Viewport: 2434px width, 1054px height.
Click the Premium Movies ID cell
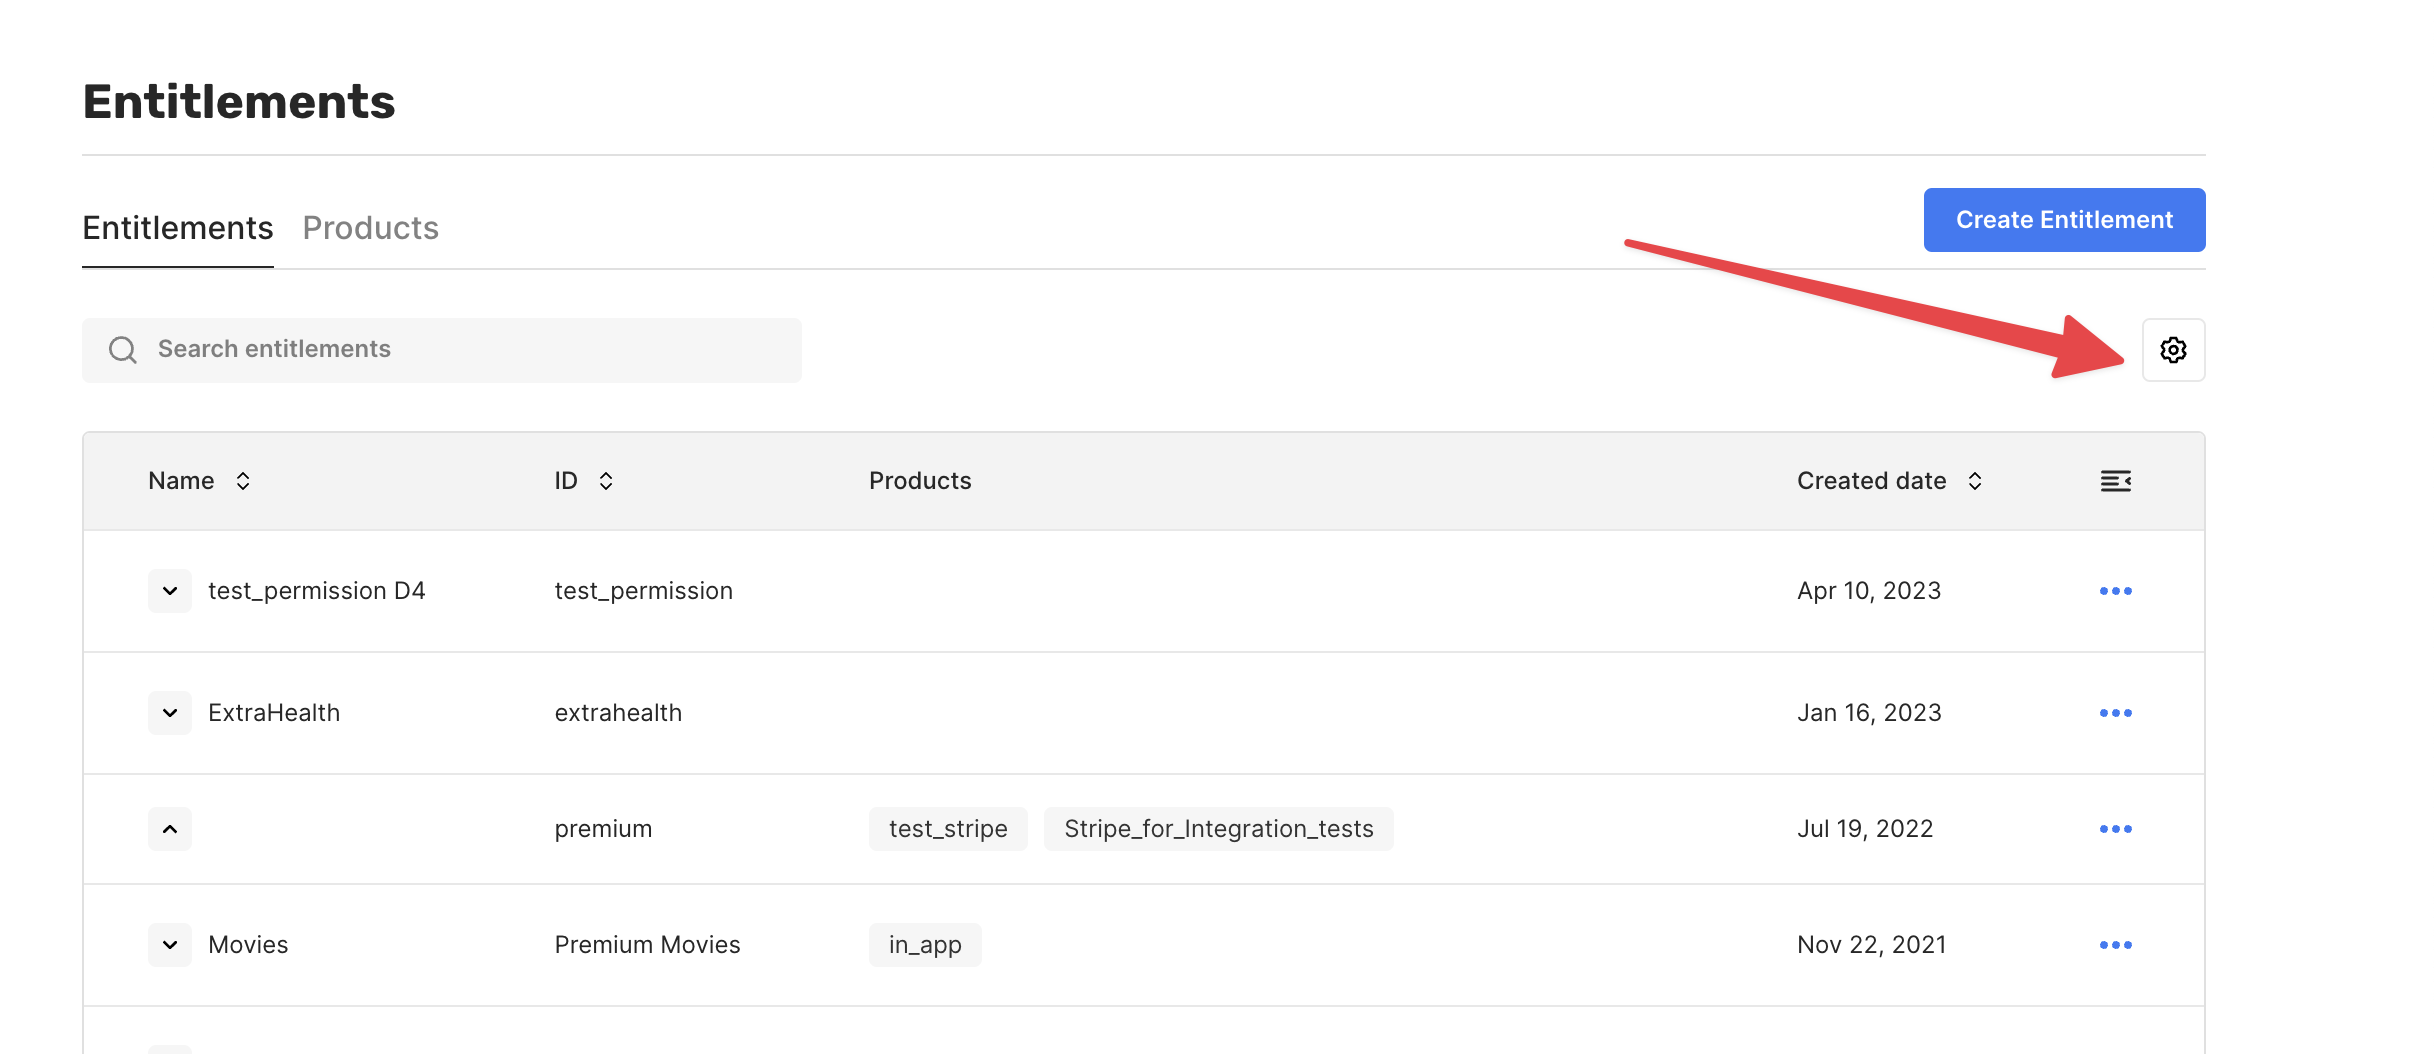pos(647,945)
